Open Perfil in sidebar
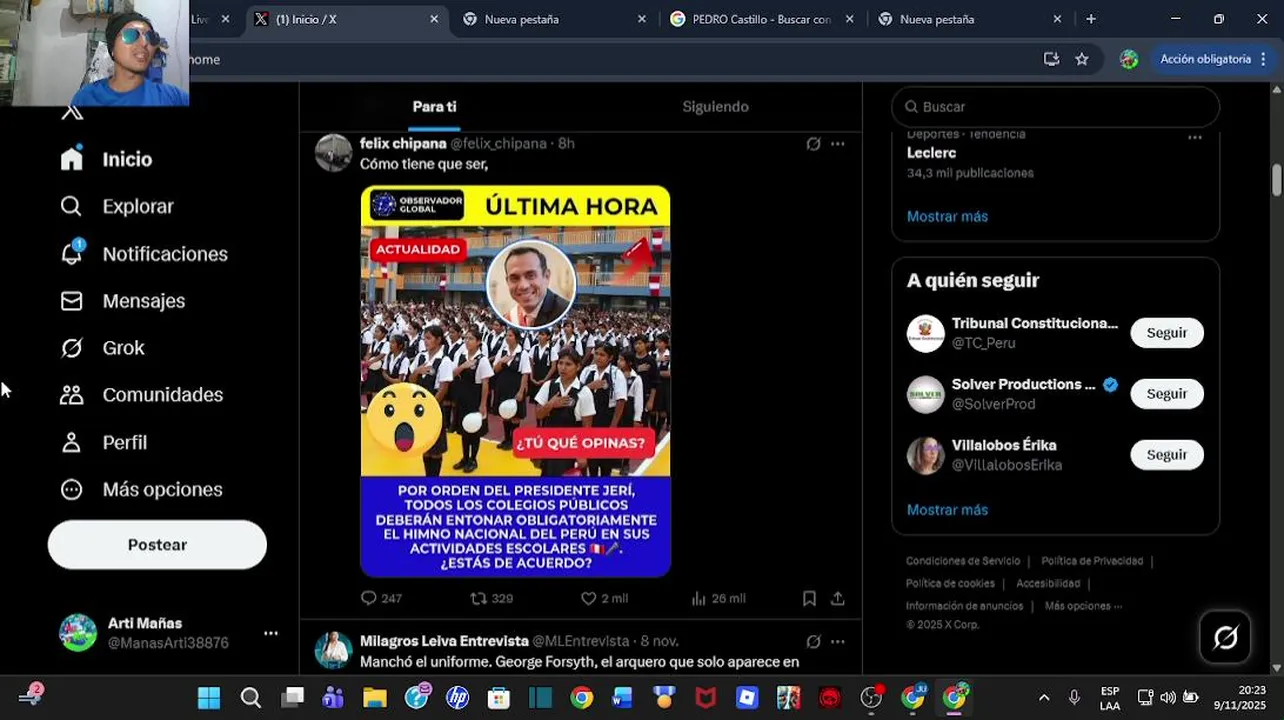1284x720 pixels. 103,442
